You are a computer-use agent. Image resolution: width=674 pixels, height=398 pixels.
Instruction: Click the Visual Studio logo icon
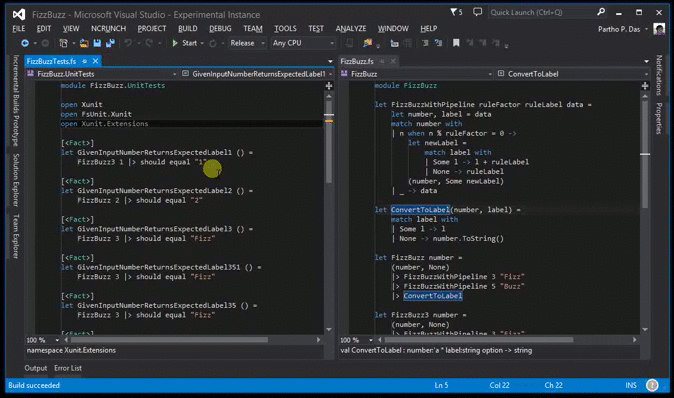(18, 15)
